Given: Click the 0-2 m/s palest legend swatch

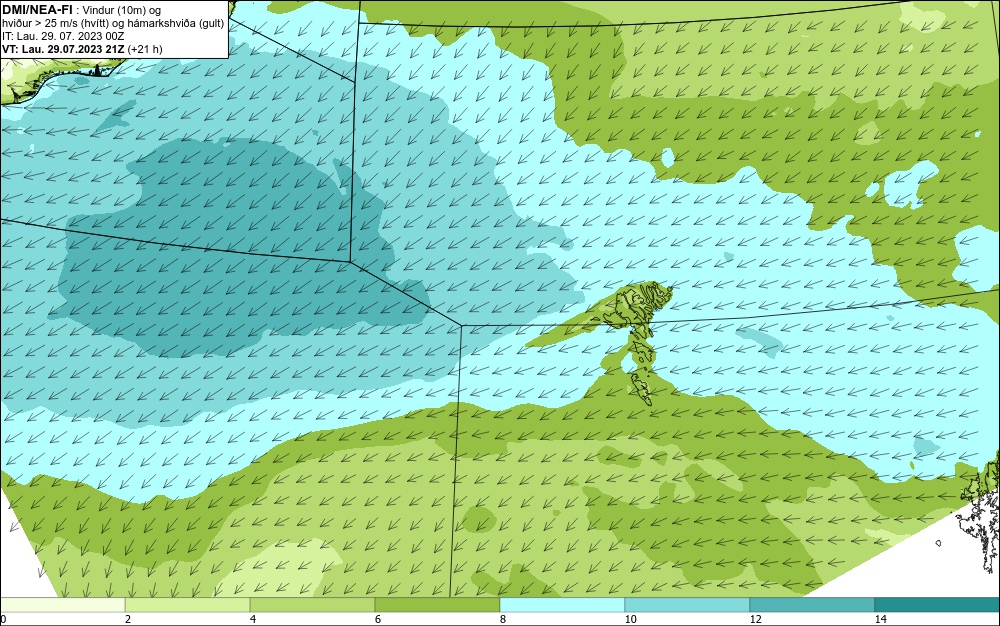Looking at the screenshot, I should [62, 605].
